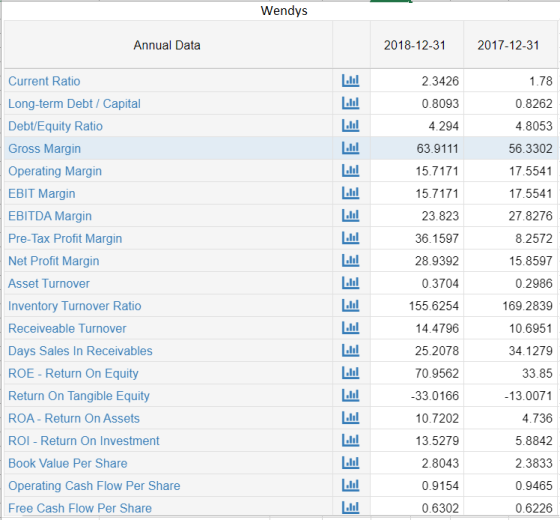Click the 56.3302 Gross Margin value
The image size is (560, 520).
click(x=530, y=149)
